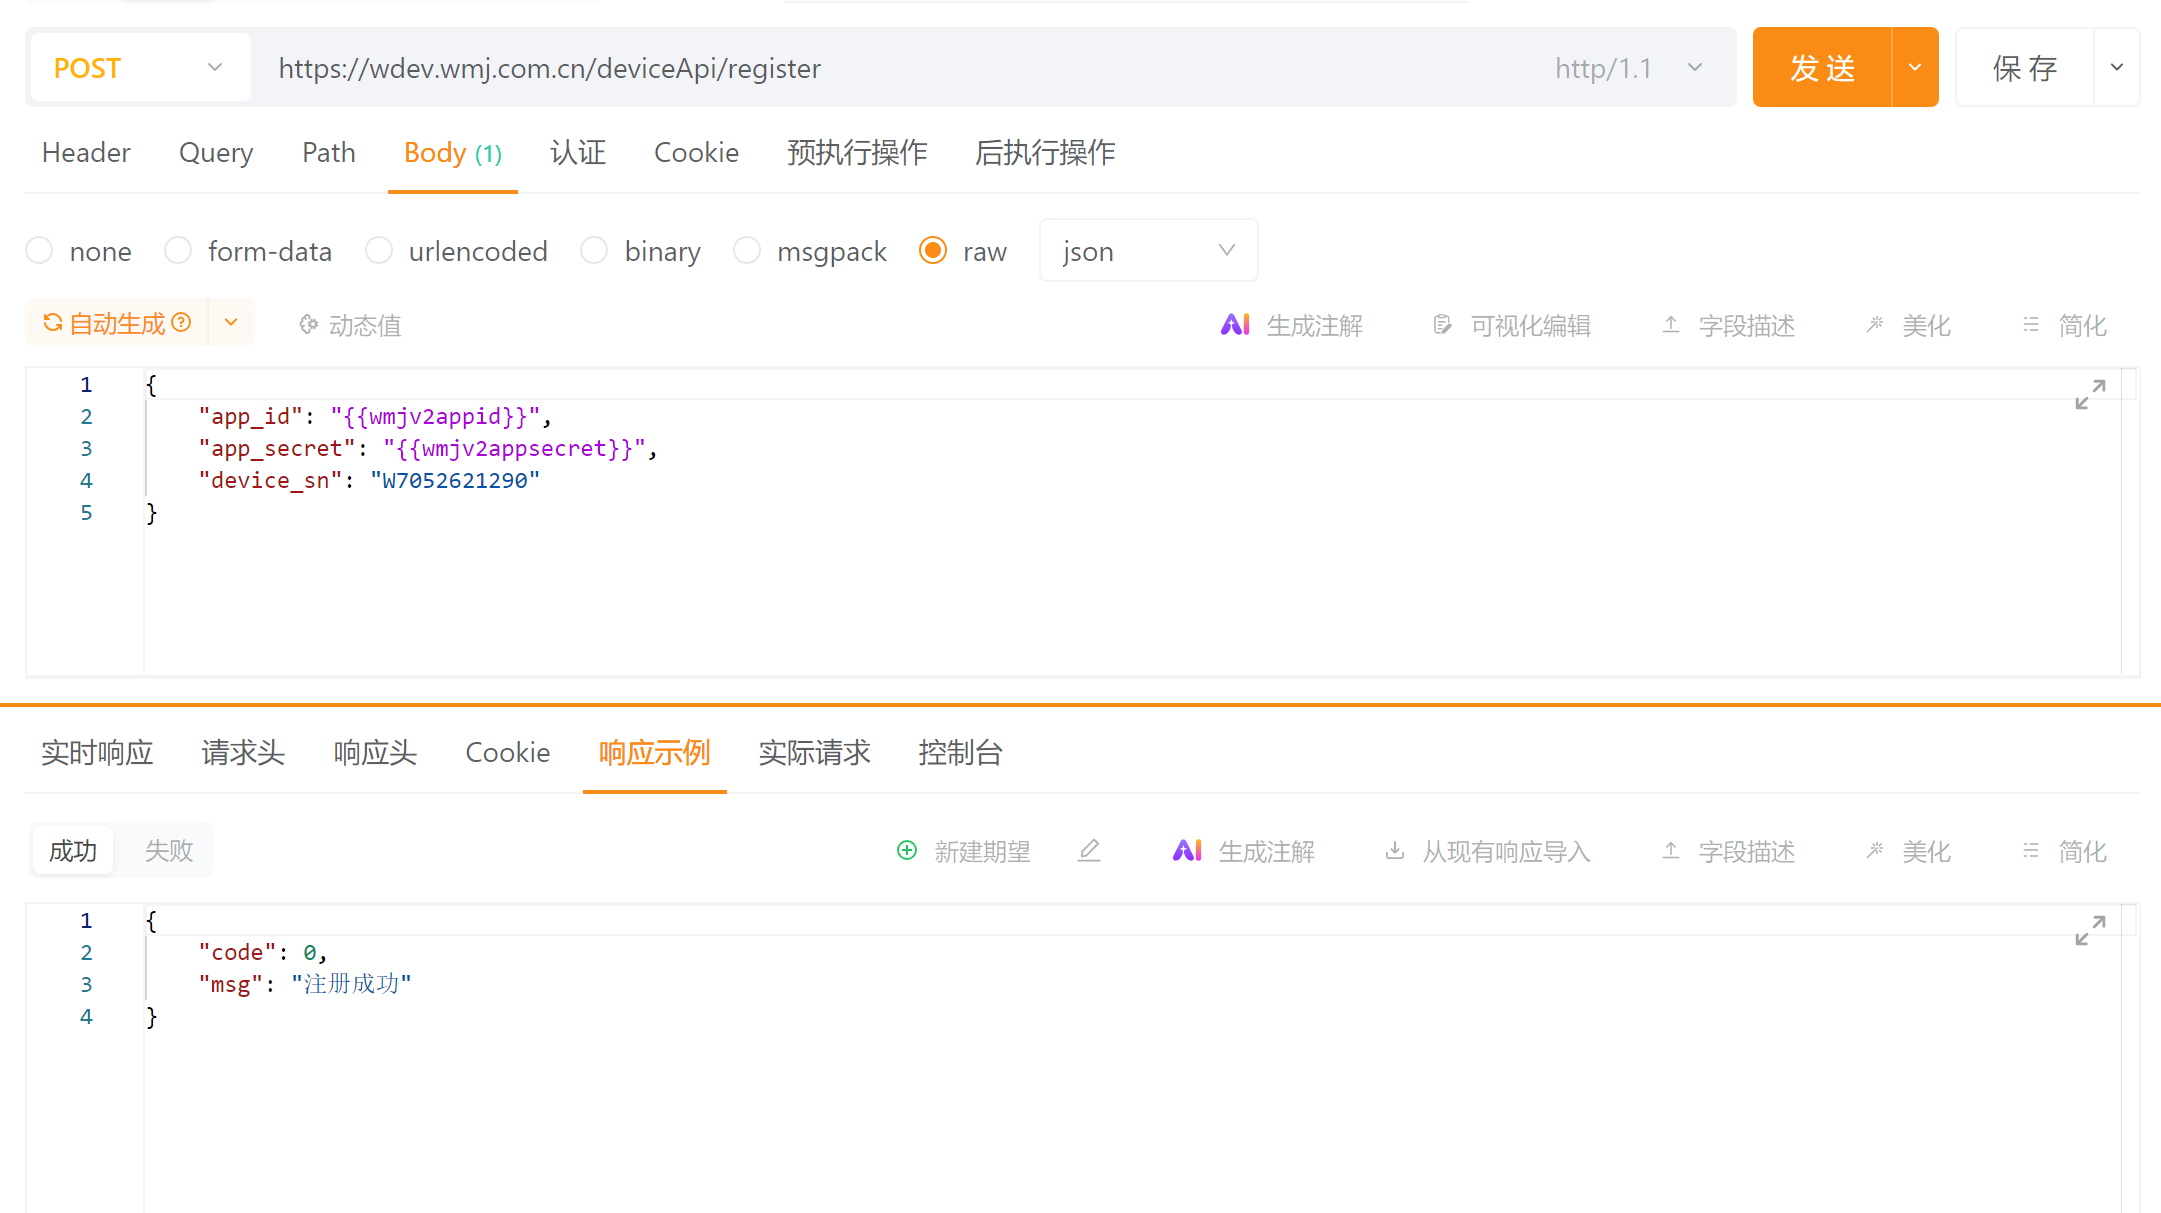
Task: Open the 认证 authentication tab
Action: 578,153
